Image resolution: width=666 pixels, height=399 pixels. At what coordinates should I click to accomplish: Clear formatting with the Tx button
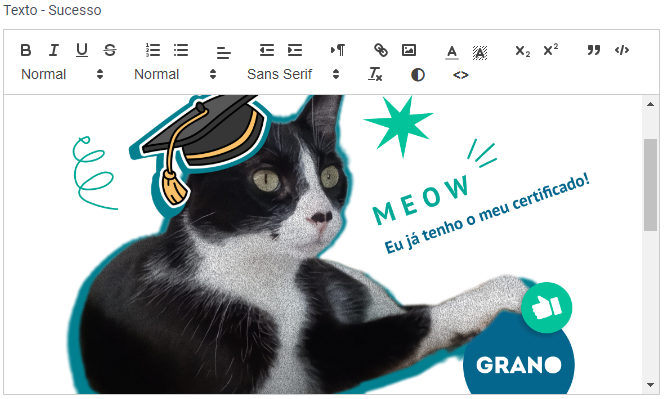coord(375,74)
